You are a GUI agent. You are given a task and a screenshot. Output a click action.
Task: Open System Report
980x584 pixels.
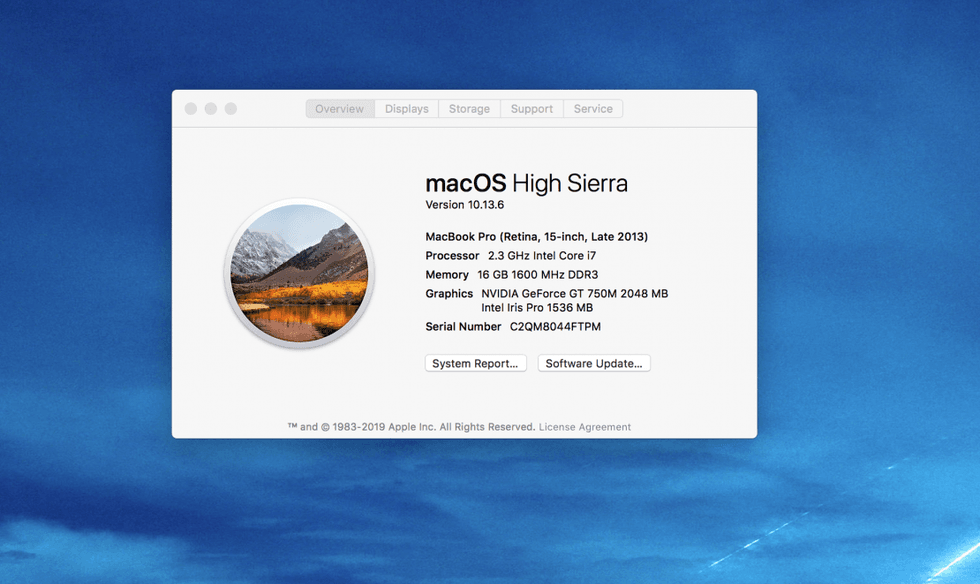click(476, 363)
